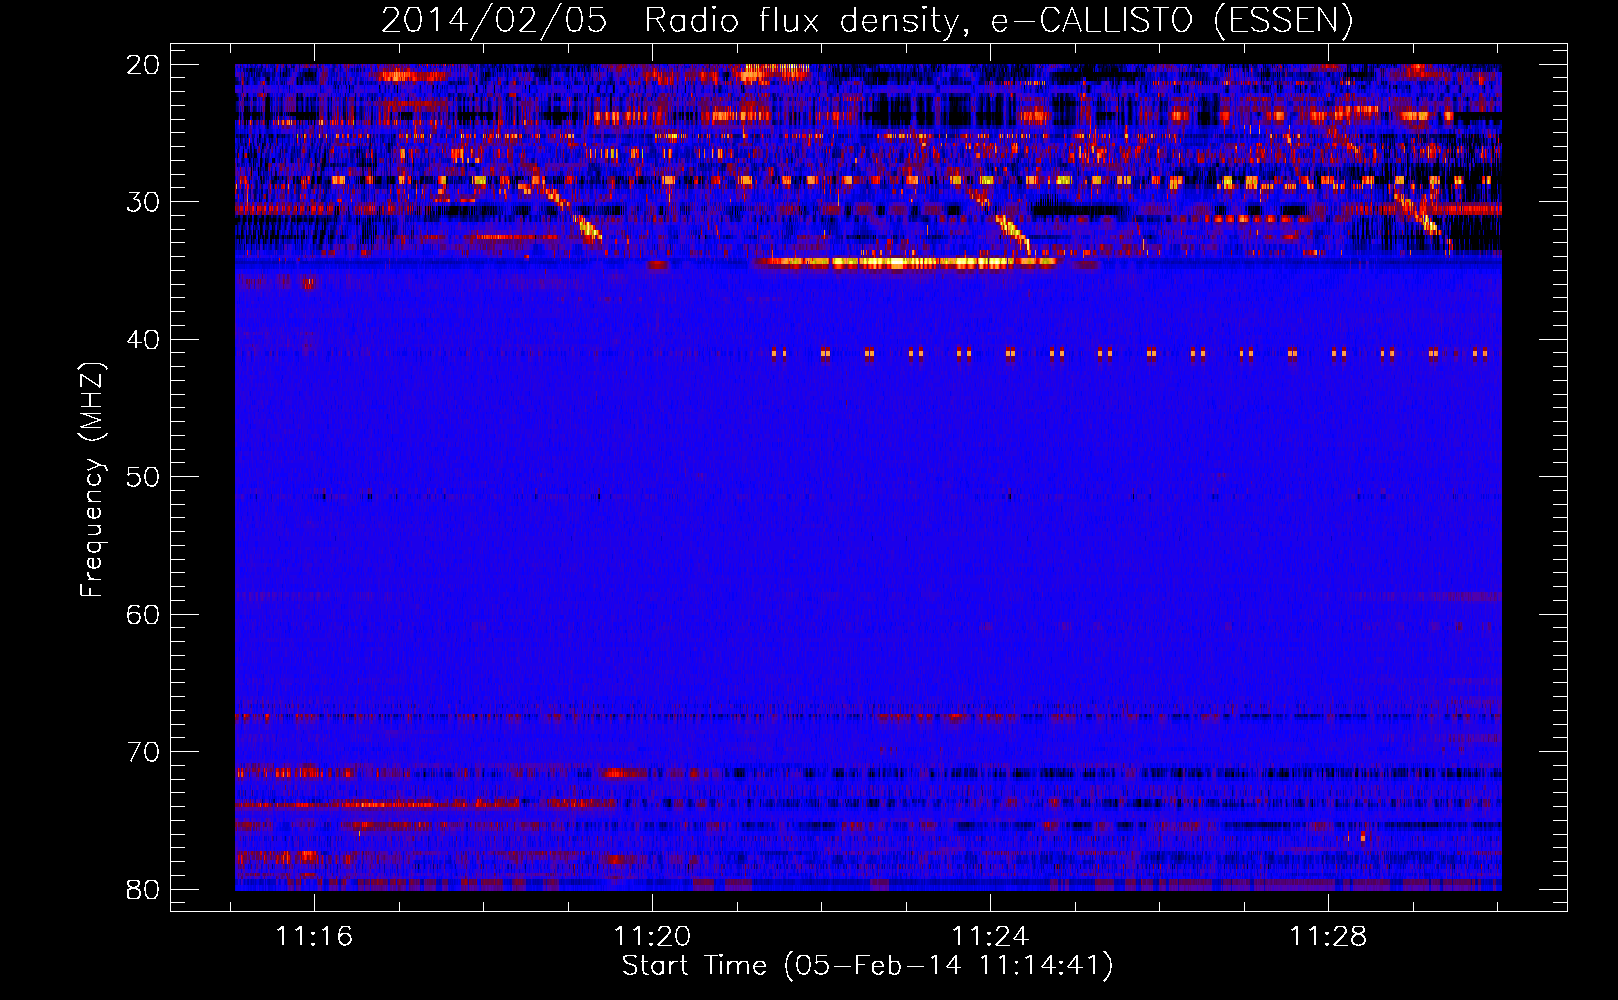Click the plot title 'Radio flux density, e-CALLISTO (ESSEN)'
The image size is (1618, 1000).
point(998,20)
